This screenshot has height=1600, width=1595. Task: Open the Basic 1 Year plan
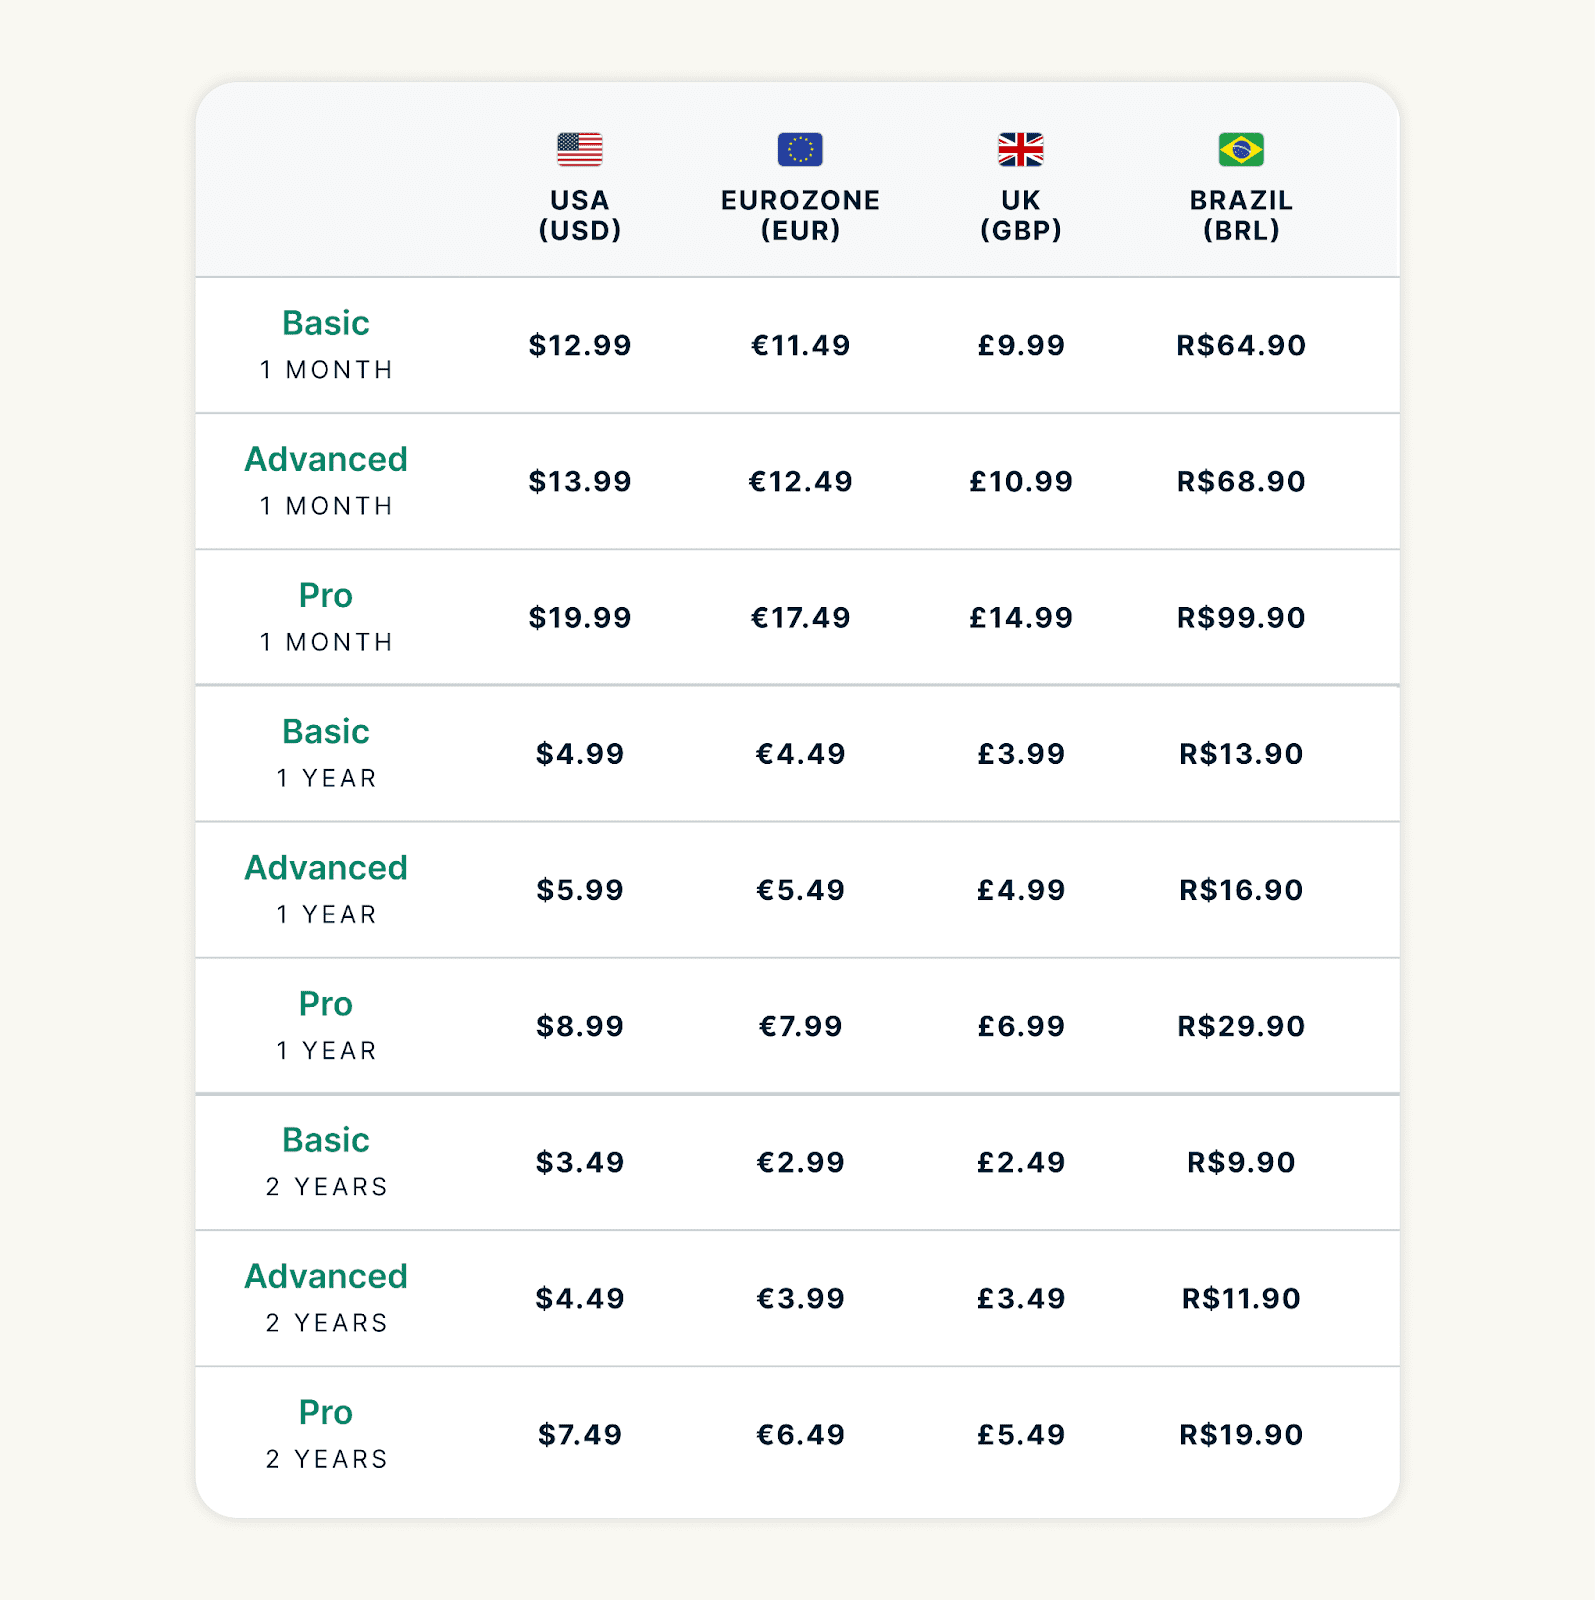coord(326,751)
